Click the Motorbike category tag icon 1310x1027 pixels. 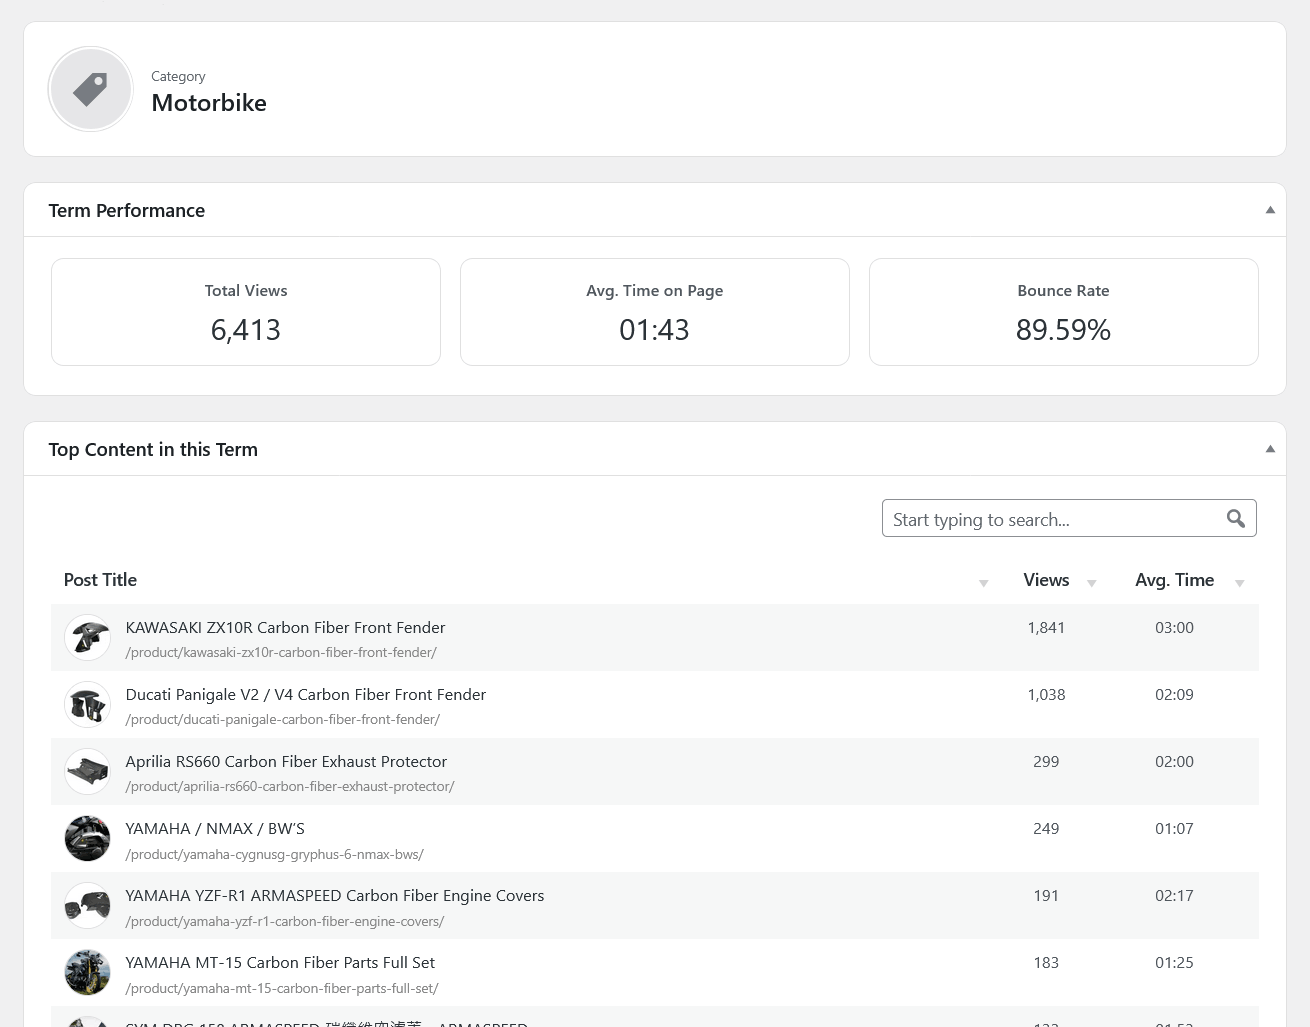click(x=90, y=89)
